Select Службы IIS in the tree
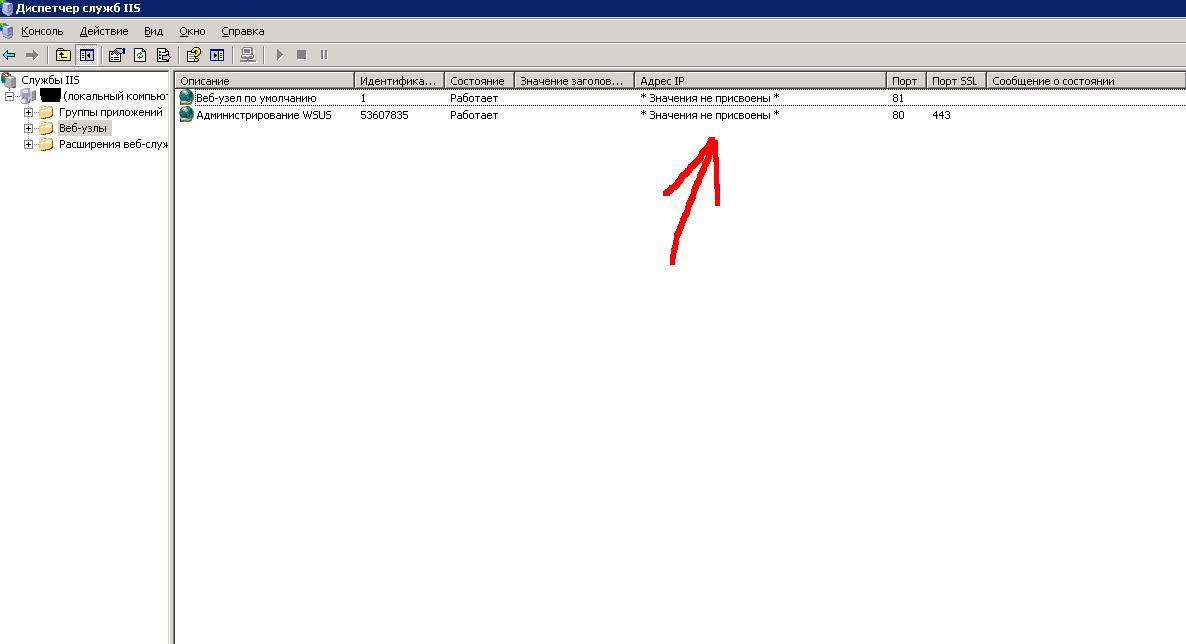The width and height of the screenshot is (1186, 644). point(50,79)
